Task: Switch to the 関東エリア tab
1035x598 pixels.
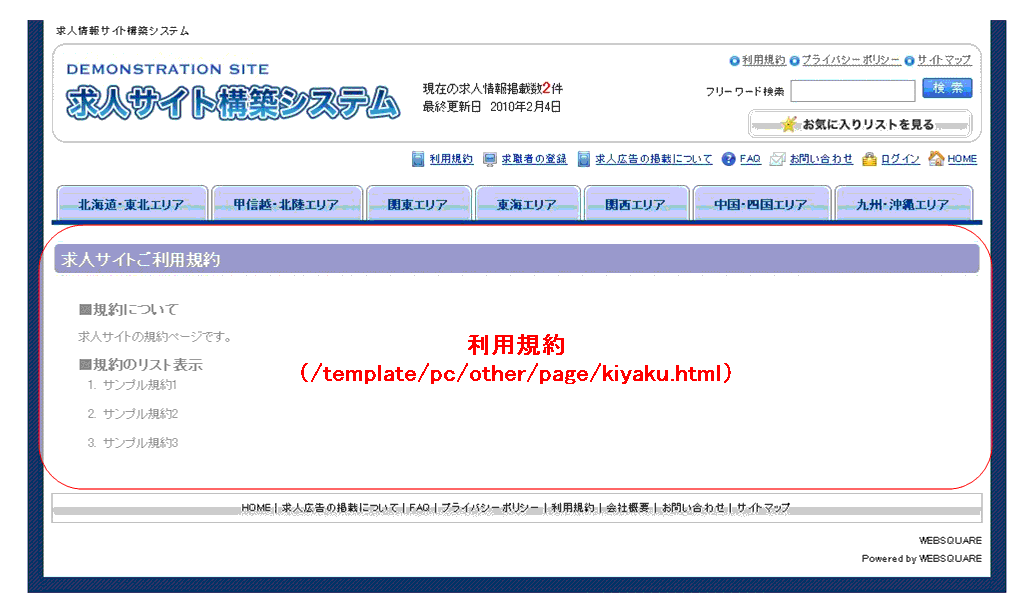Action: point(419,204)
